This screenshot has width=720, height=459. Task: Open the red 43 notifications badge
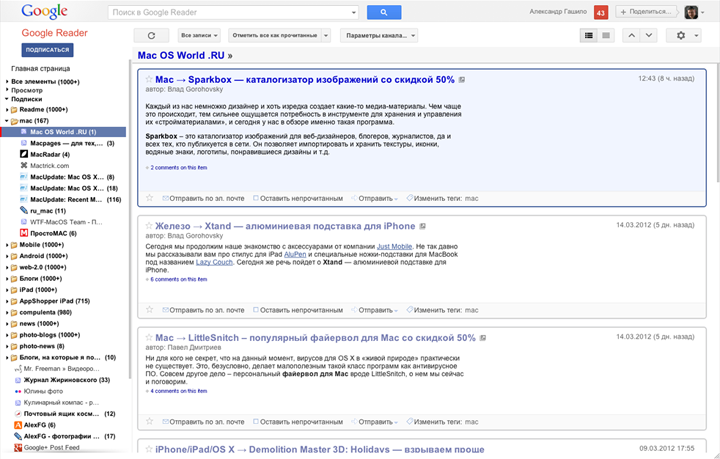point(601,12)
